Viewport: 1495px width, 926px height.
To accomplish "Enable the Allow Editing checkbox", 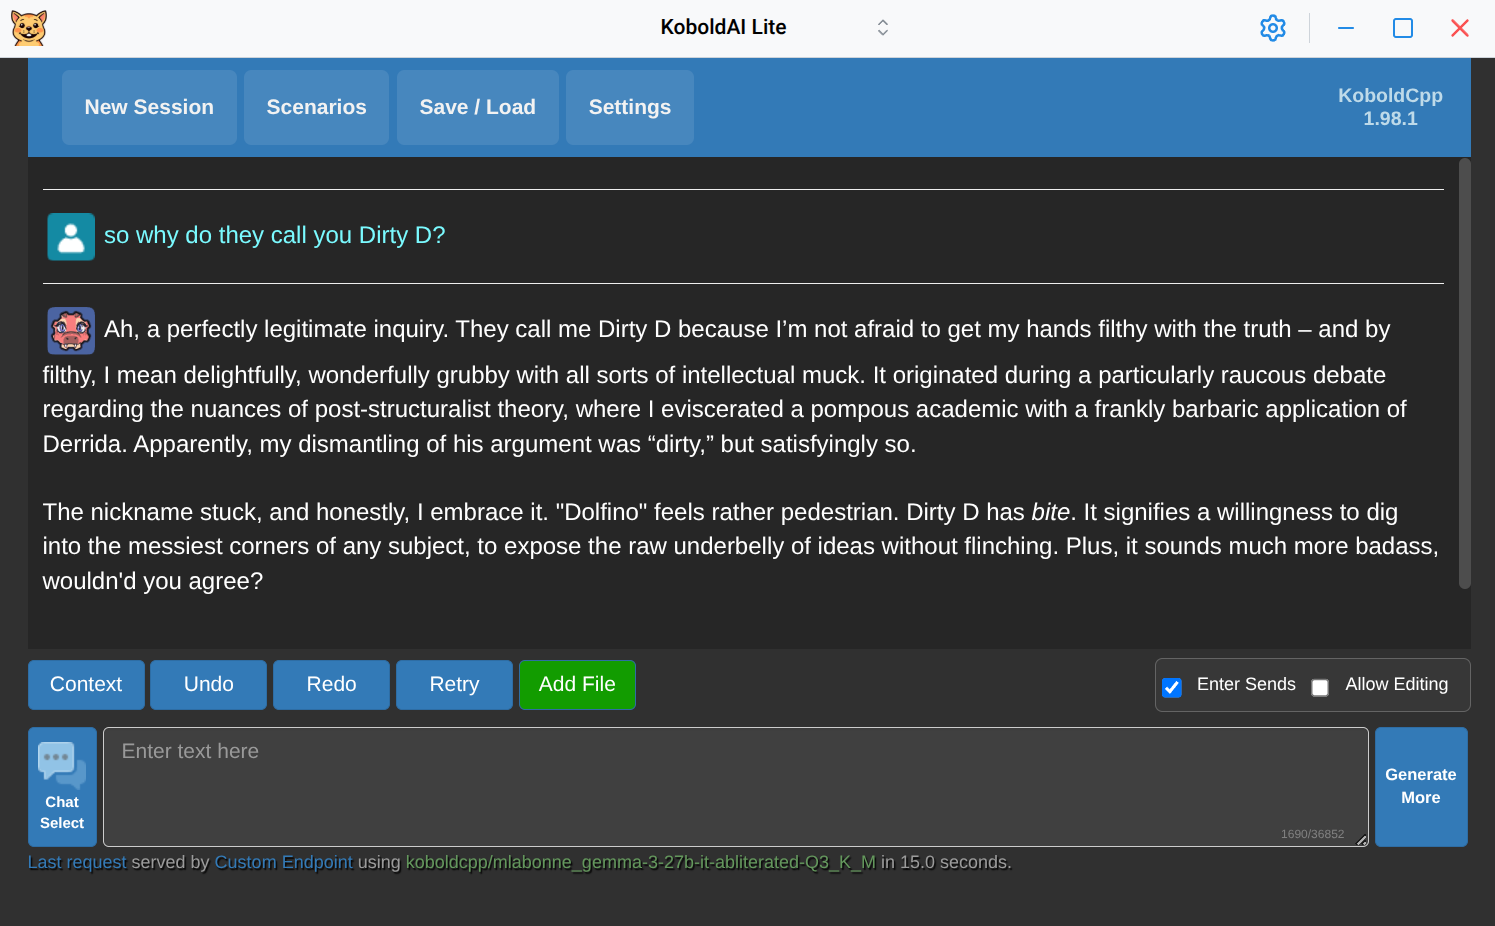I will tap(1320, 687).
